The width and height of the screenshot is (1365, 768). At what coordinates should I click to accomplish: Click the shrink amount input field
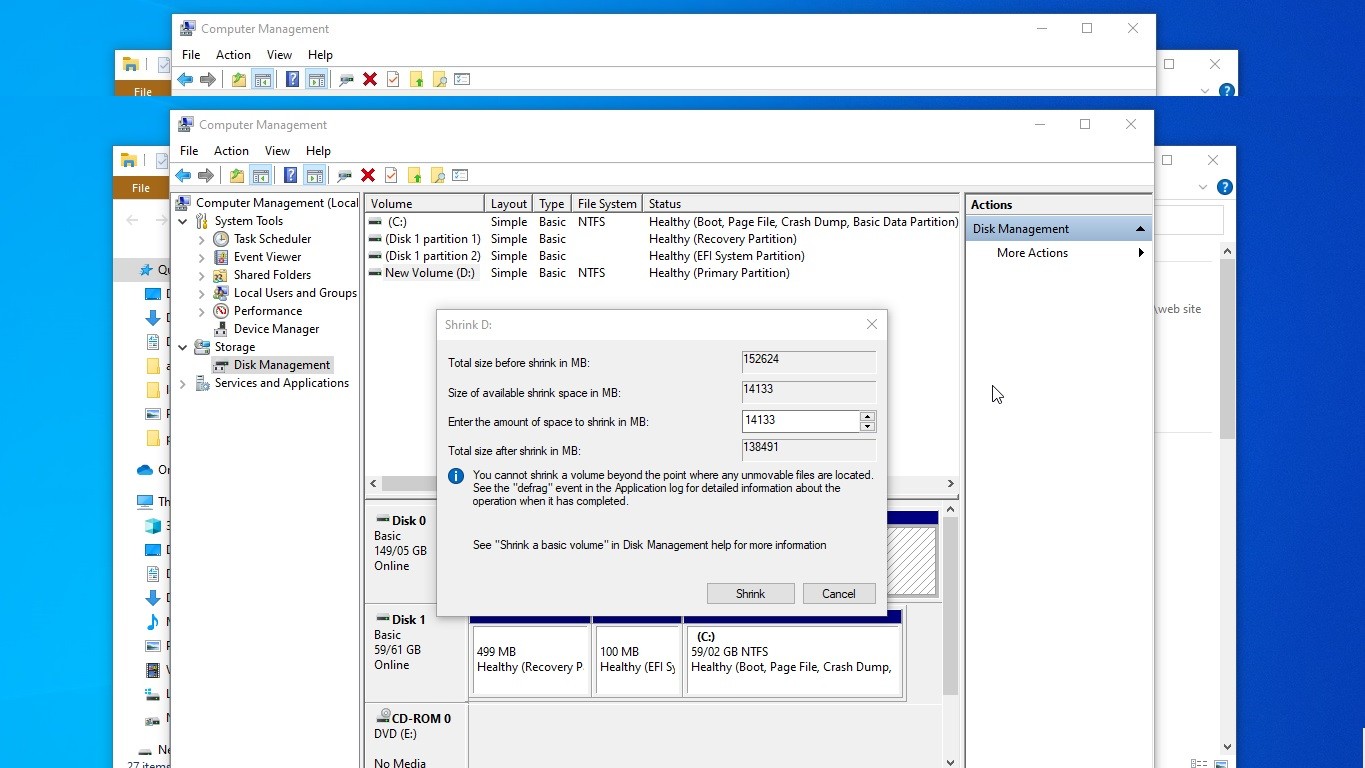(x=800, y=421)
